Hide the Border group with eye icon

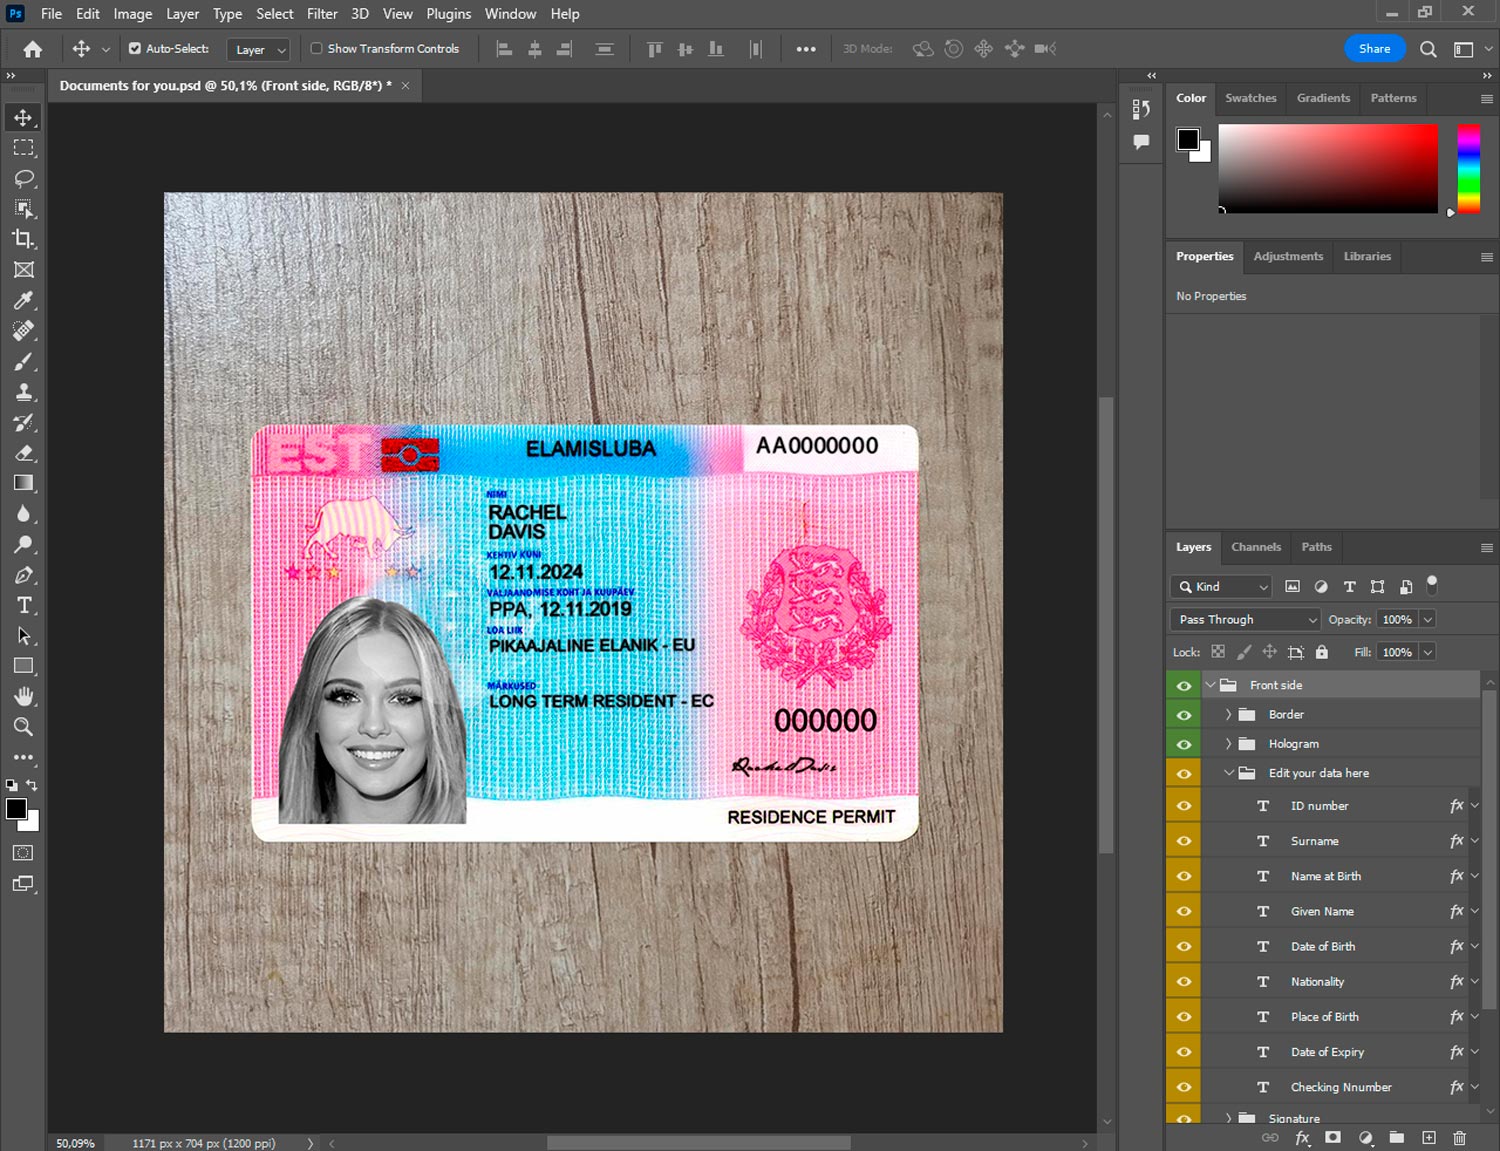click(x=1184, y=715)
